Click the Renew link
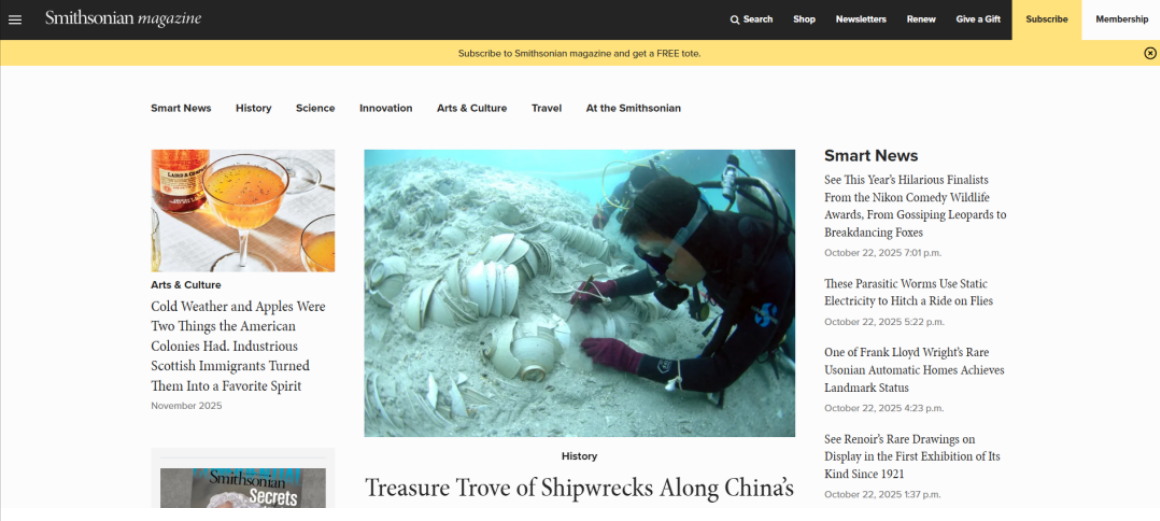This screenshot has height=521, width=1160. click(x=921, y=19)
